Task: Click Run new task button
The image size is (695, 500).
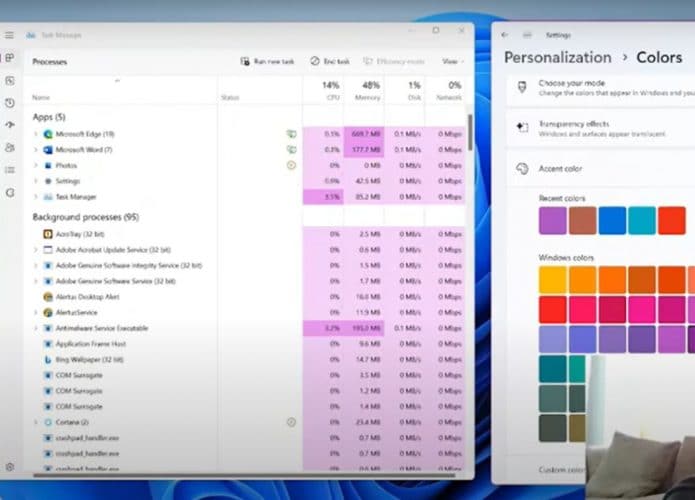Action: point(268,61)
